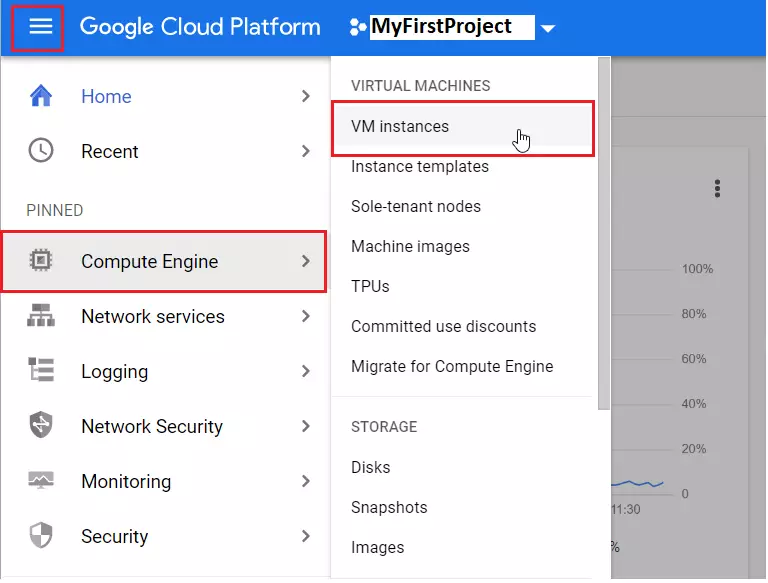Click the Network services icon

pos(41,316)
